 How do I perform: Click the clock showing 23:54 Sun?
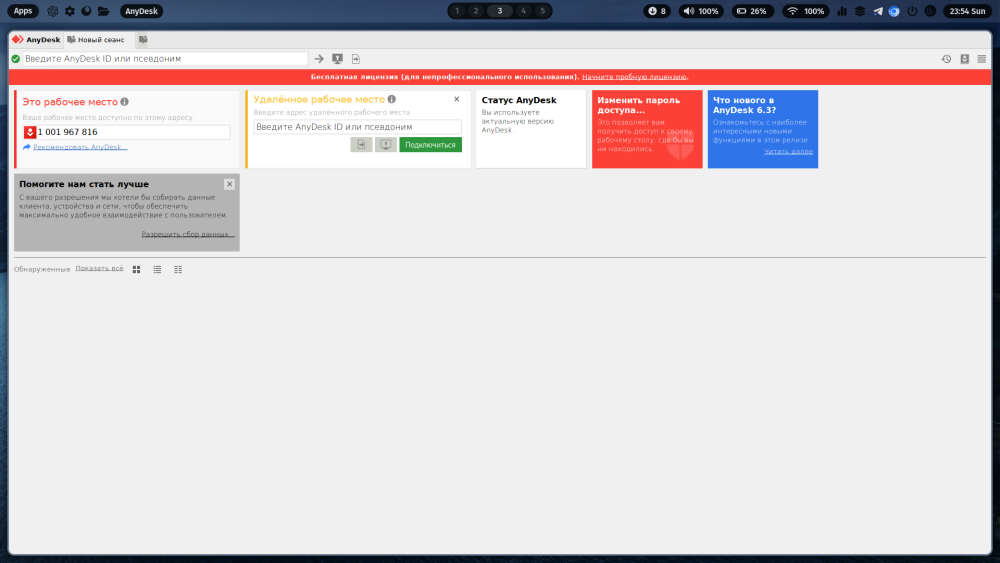967,11
